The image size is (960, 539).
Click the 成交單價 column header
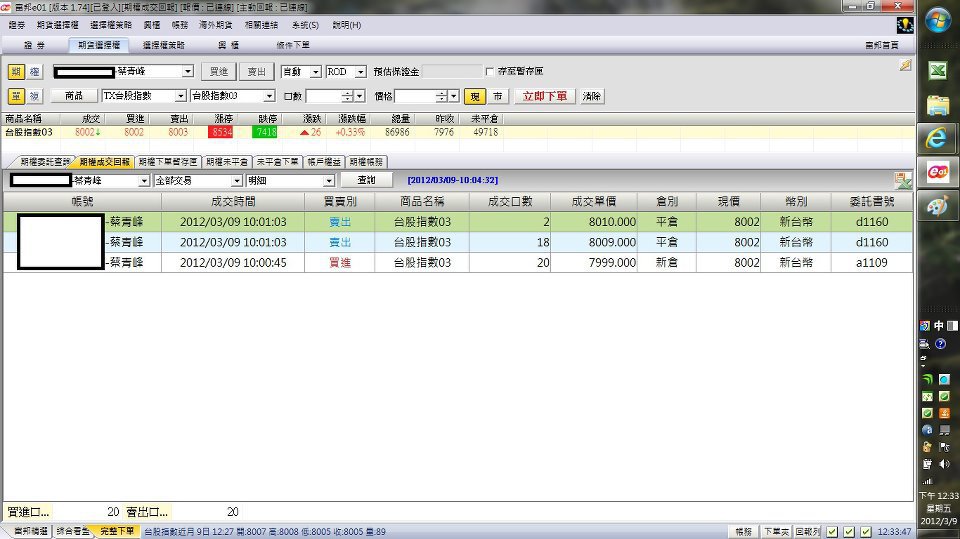click(593, 202)
